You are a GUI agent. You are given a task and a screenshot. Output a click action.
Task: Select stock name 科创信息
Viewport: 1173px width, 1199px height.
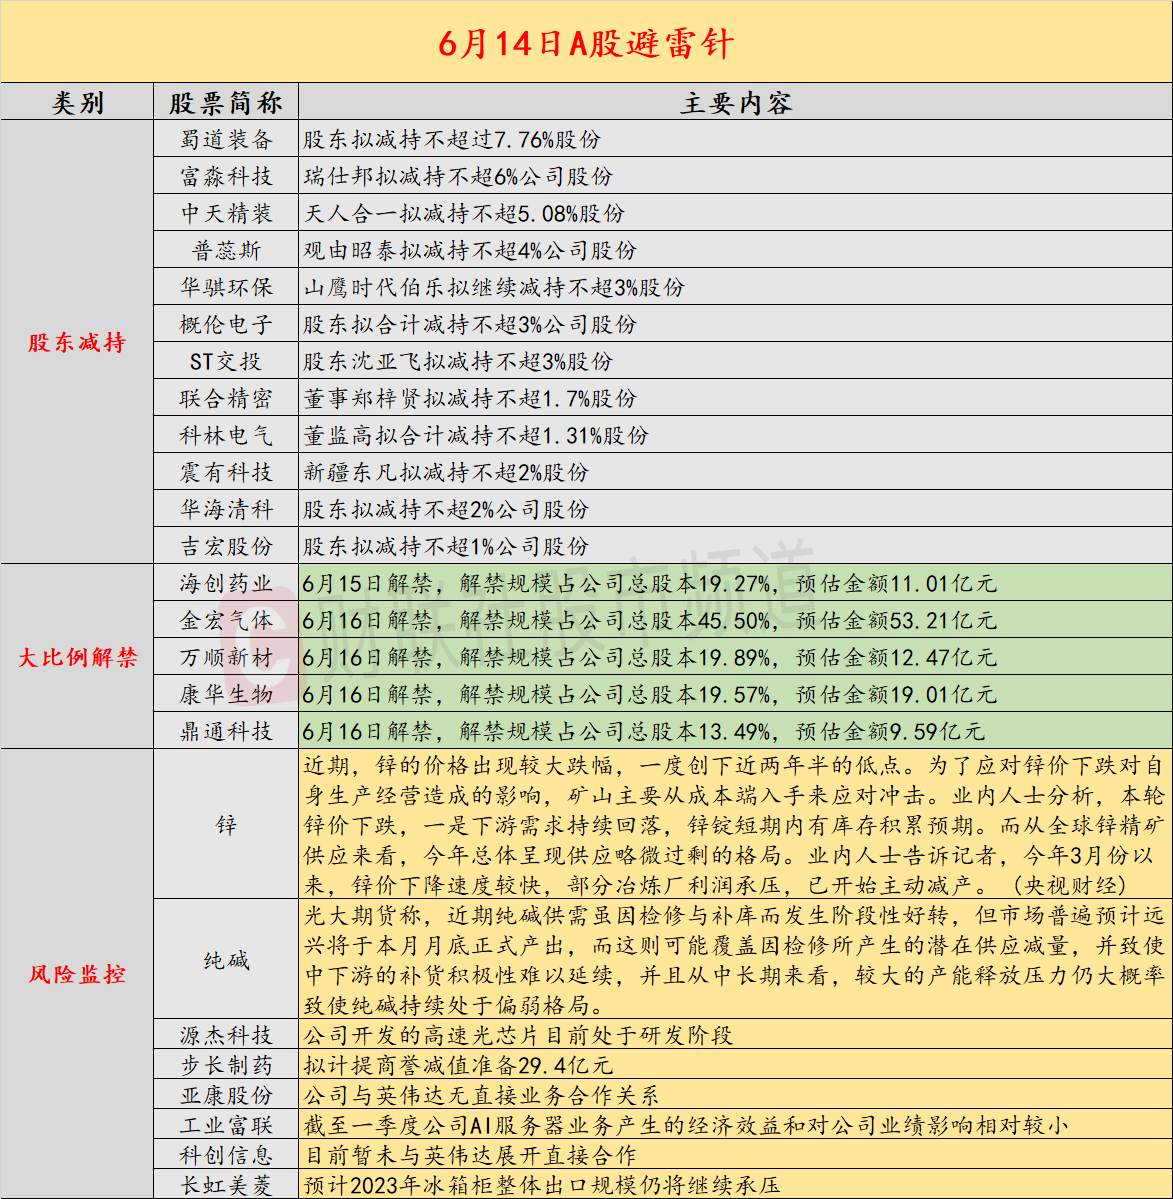[226, 1155]
